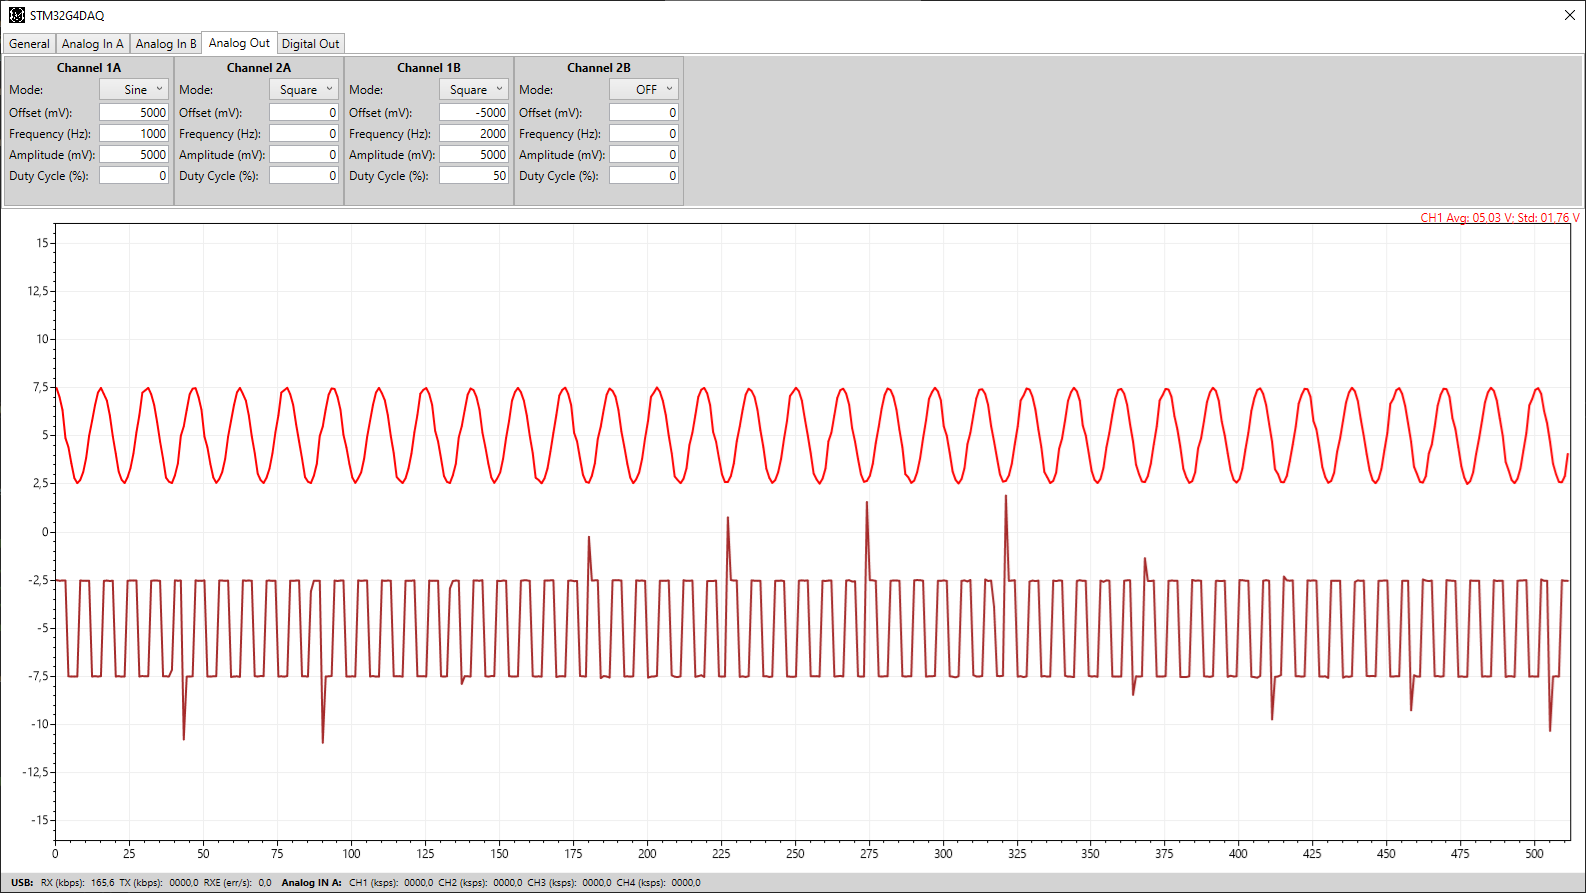
Task: Open the Analog In B tab
Action: pyautogui.click(x=165, y=44)
